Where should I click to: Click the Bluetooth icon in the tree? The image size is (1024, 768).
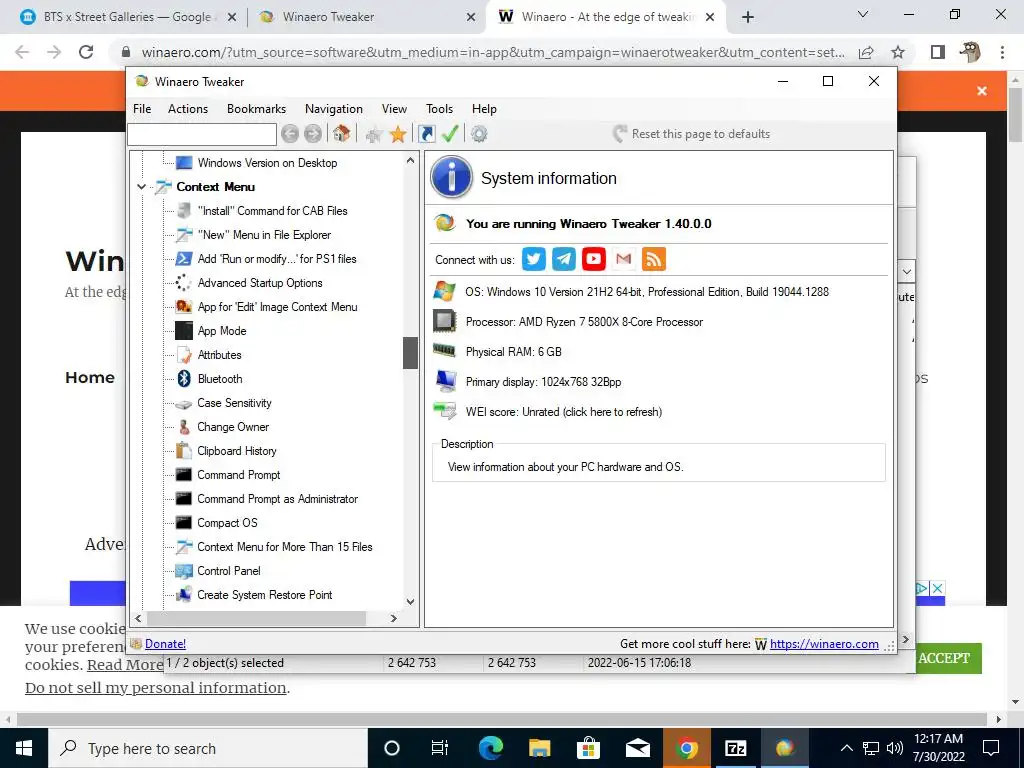(x=184, y=379)
